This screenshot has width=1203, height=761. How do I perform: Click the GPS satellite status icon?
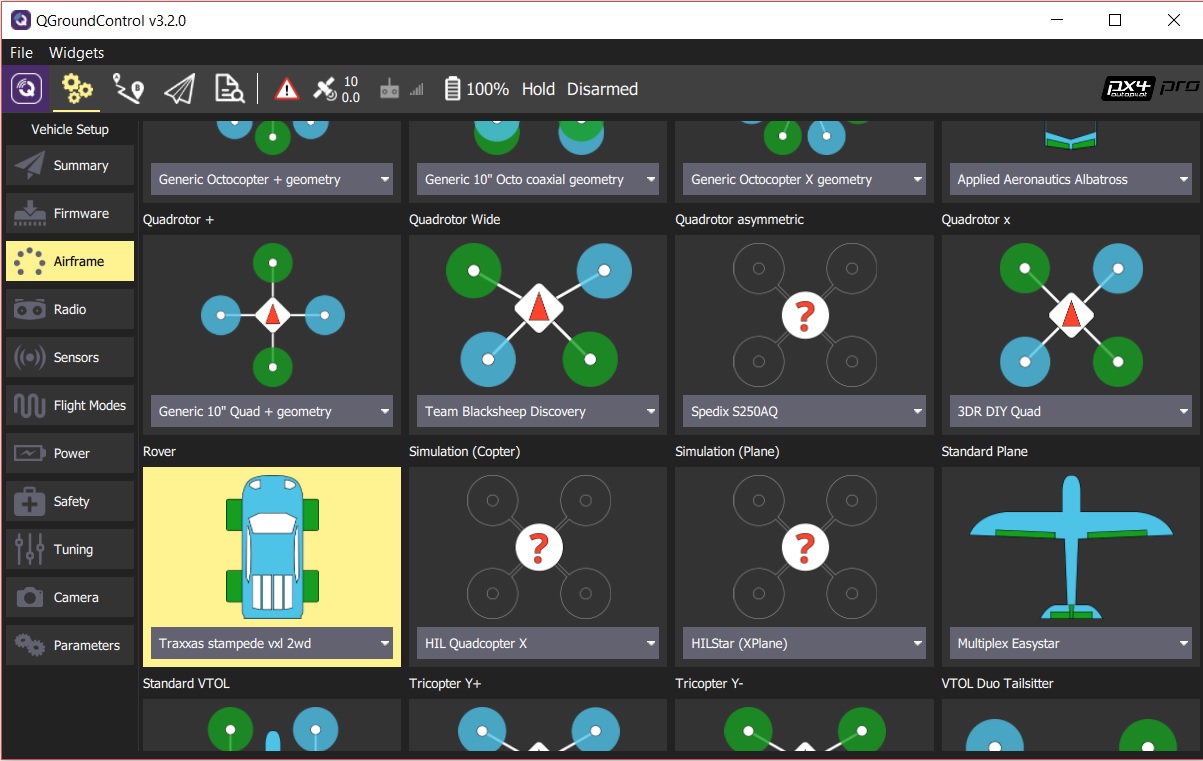coord(326,89)
